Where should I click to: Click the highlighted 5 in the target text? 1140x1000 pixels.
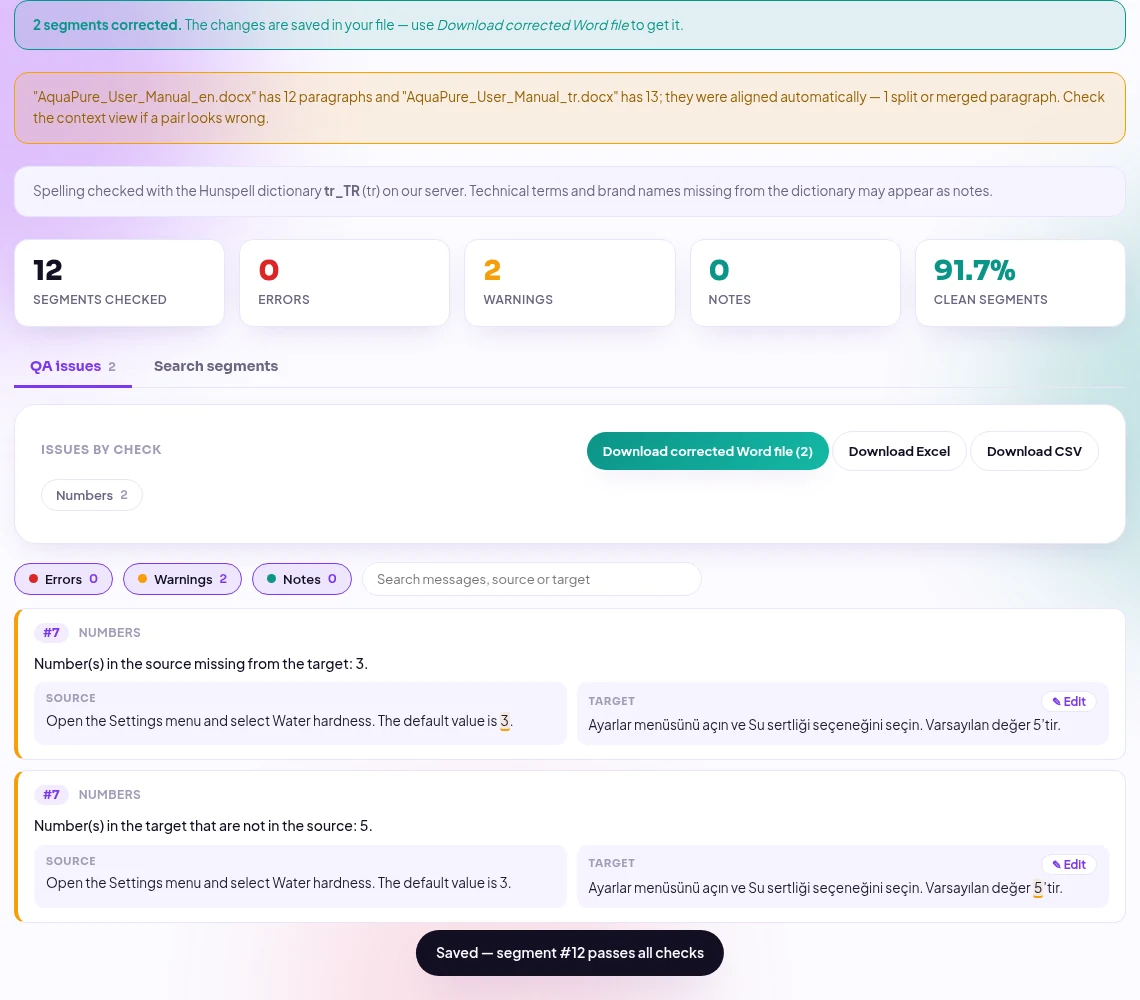1038,888
